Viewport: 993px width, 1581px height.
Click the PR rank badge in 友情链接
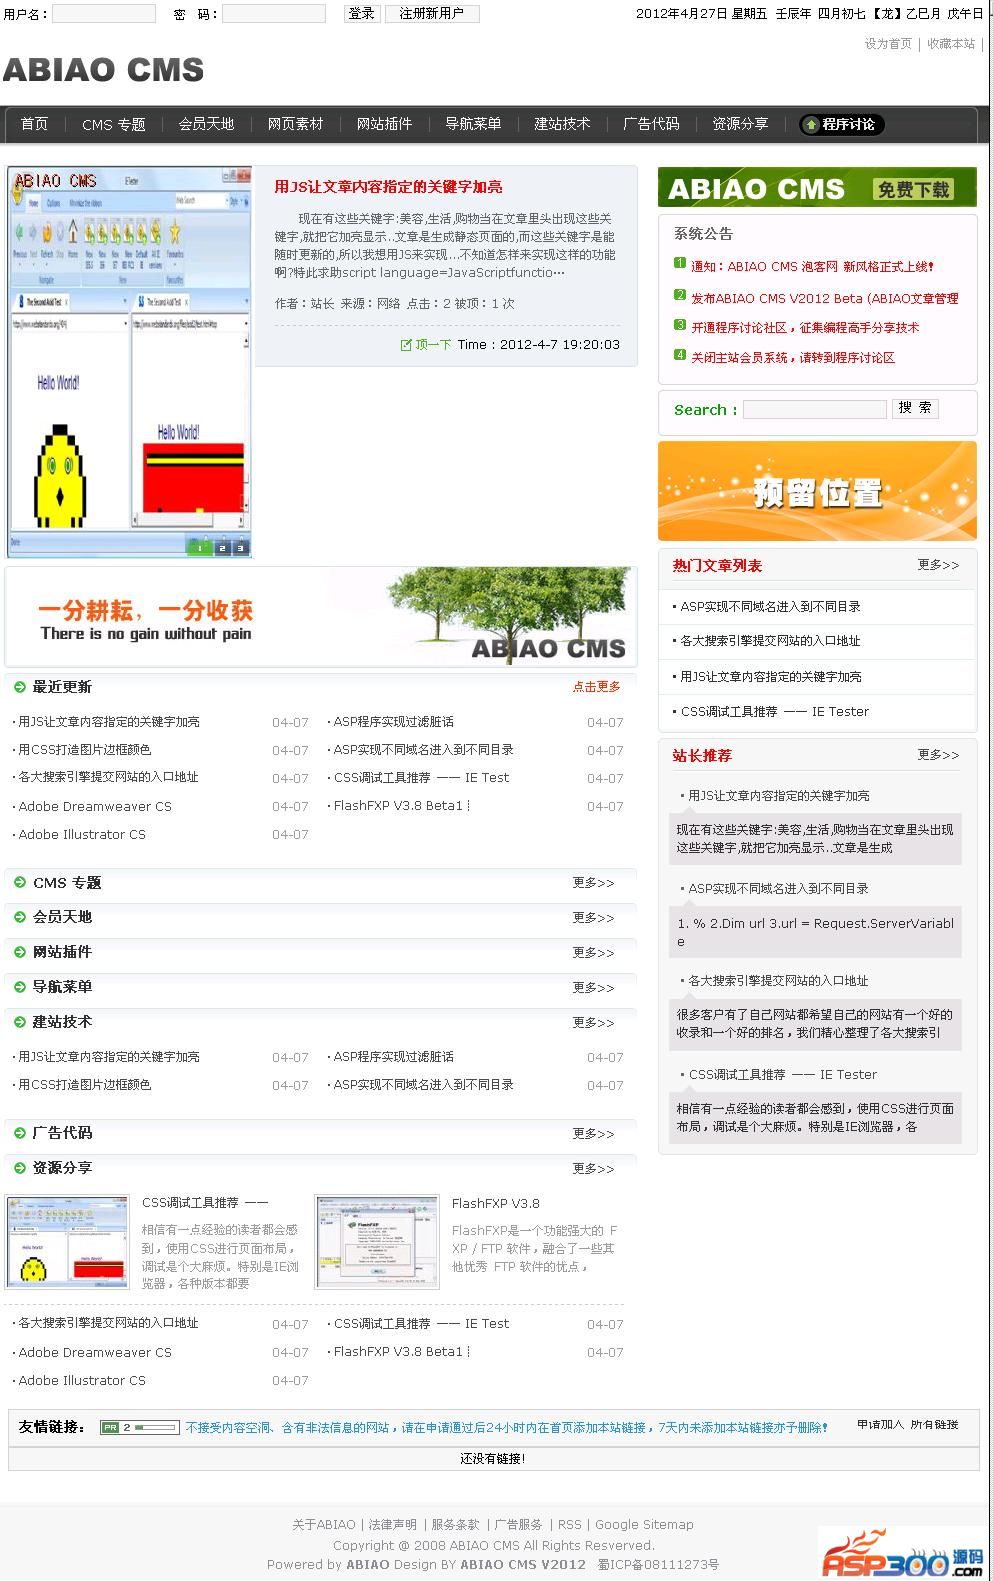[140, 1427]
